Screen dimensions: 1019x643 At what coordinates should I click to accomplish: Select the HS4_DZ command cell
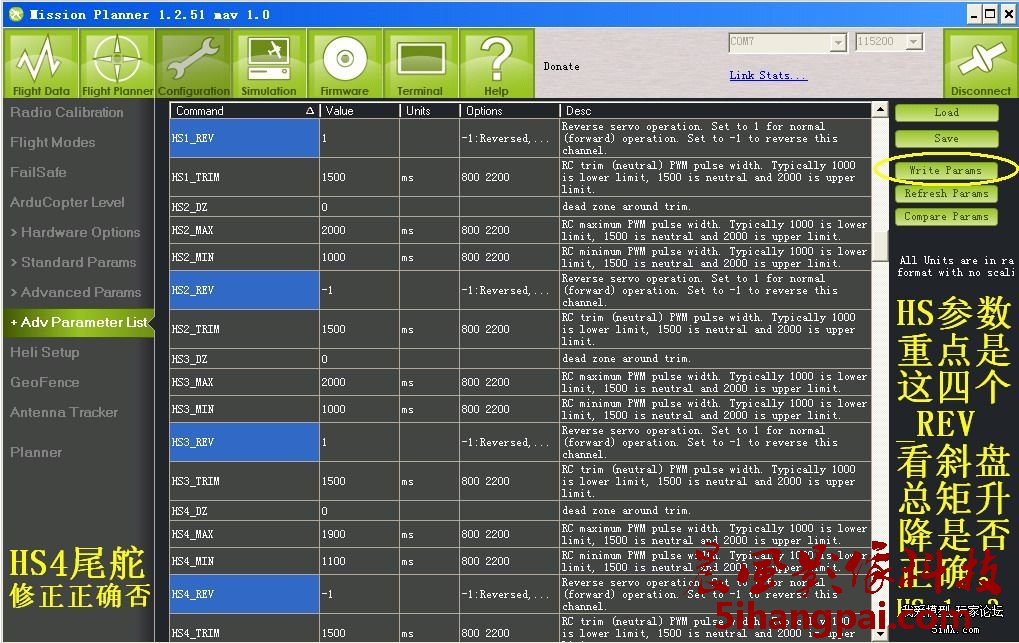tap(244, 511)
